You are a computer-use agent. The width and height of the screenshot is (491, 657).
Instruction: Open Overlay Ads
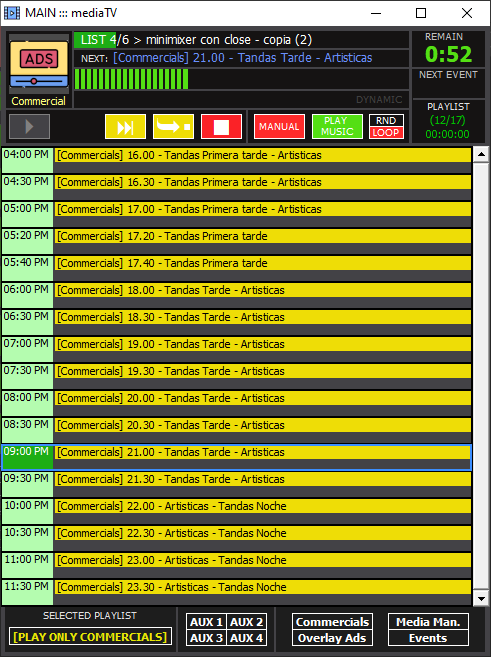332,638
